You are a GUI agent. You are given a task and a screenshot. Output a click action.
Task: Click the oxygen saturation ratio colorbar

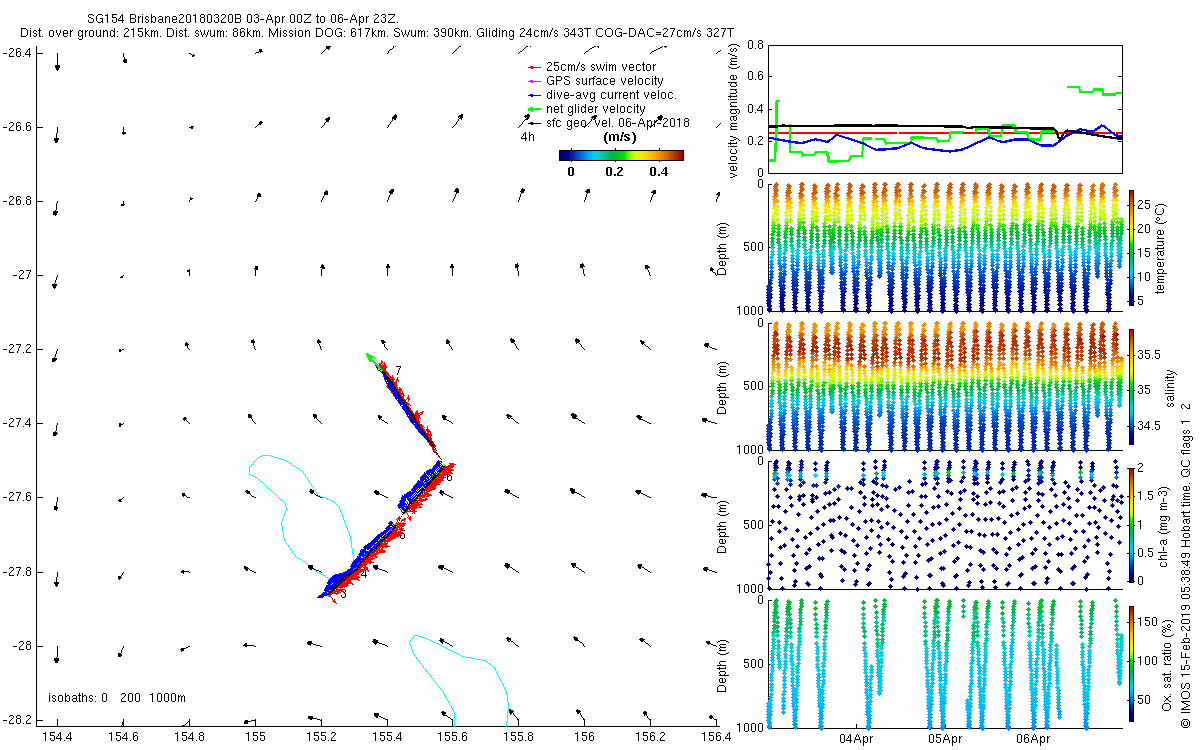[1132, 662]
